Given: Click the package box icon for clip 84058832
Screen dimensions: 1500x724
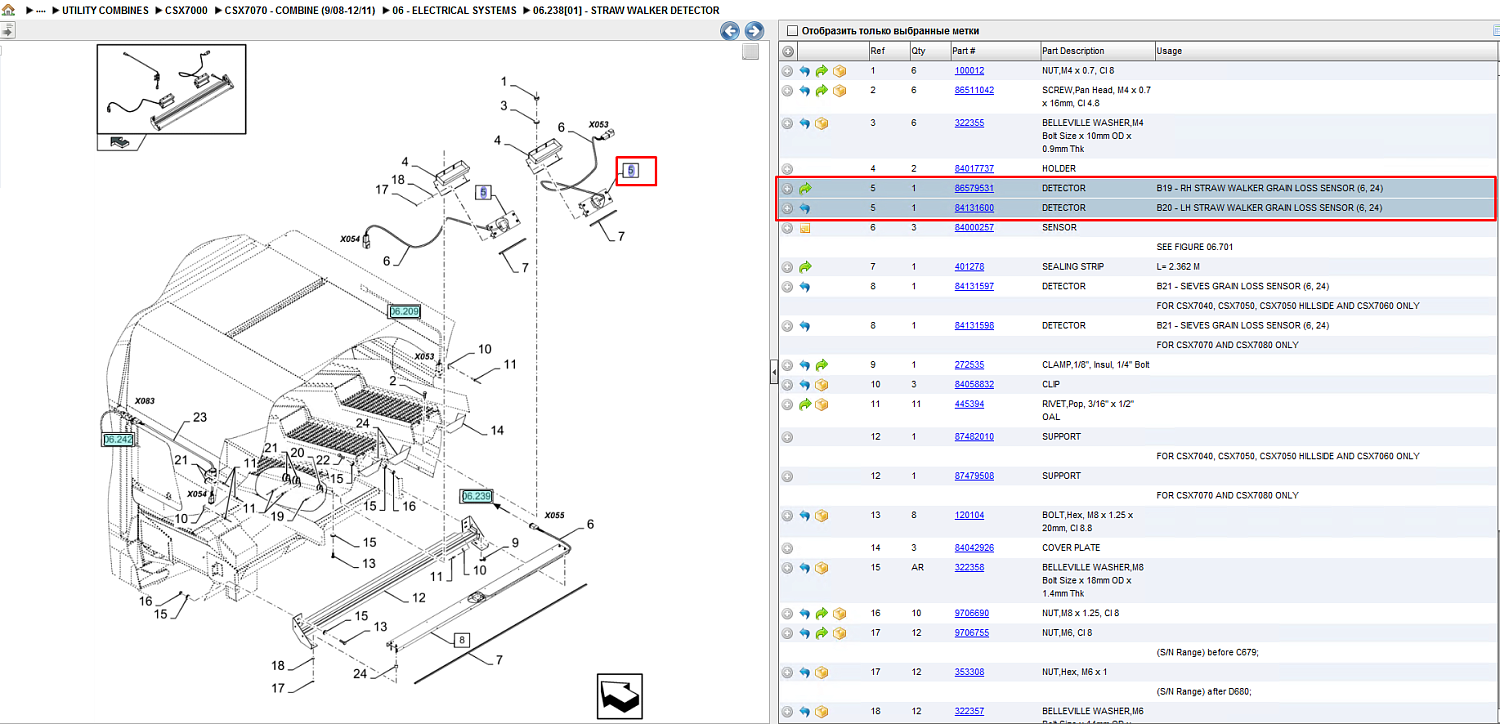Looking at the screenshot, I should pos(822,384).
